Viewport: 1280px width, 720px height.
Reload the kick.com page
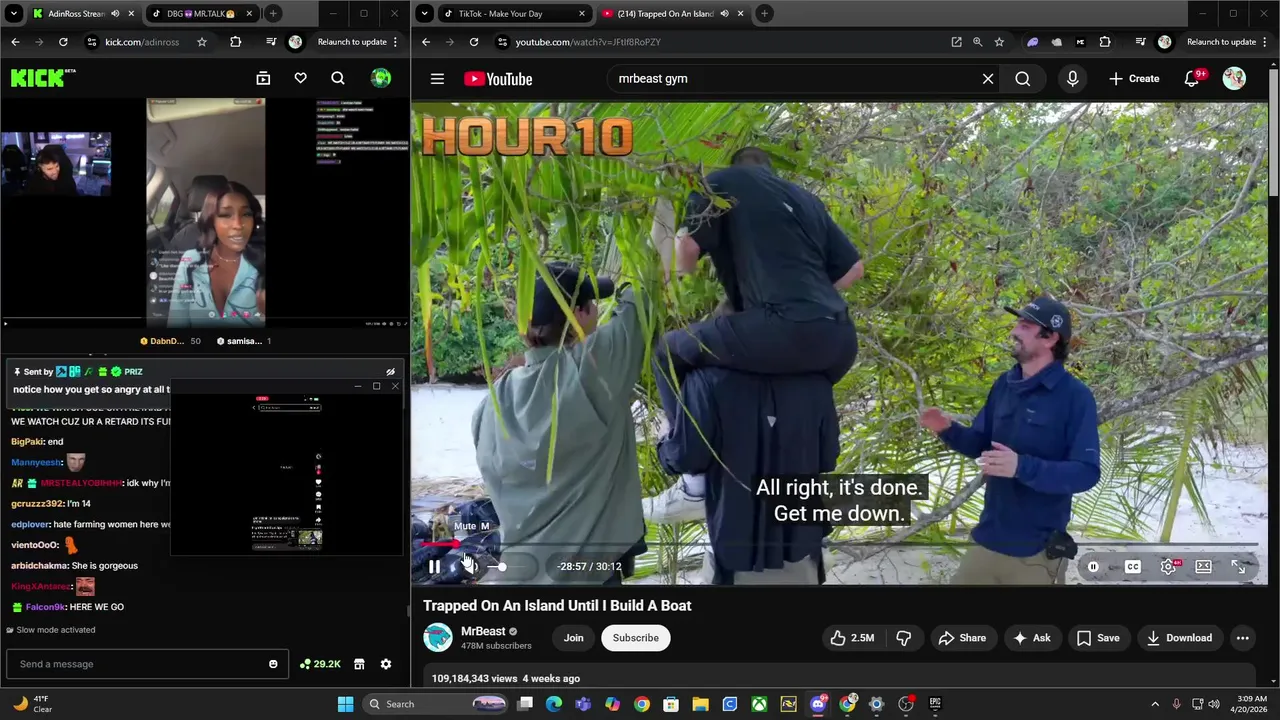click(x=63, y=42)
